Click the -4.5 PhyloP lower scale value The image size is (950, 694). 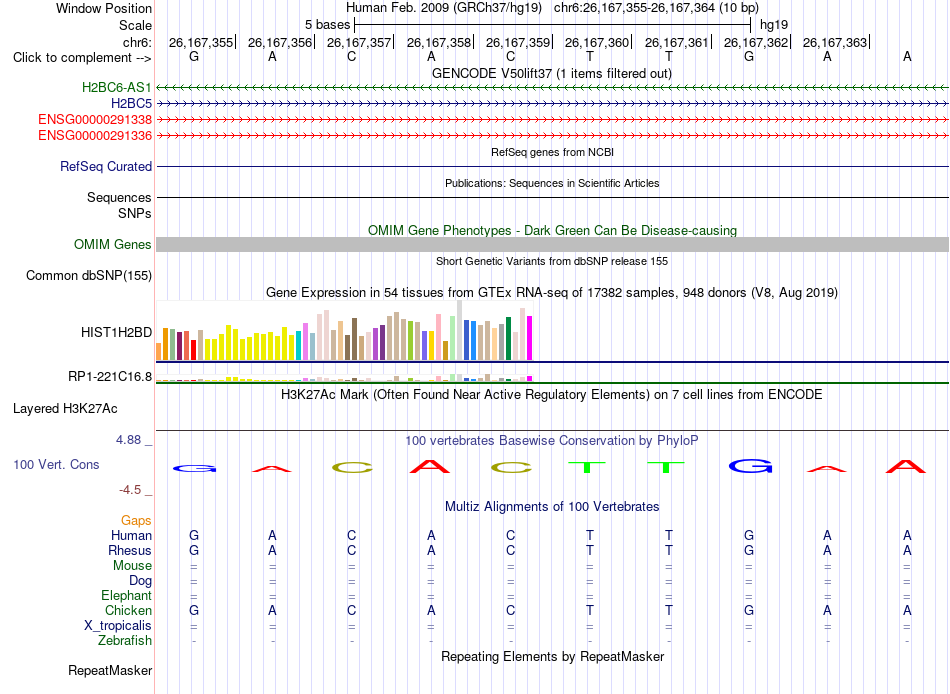tap(130, 490)
